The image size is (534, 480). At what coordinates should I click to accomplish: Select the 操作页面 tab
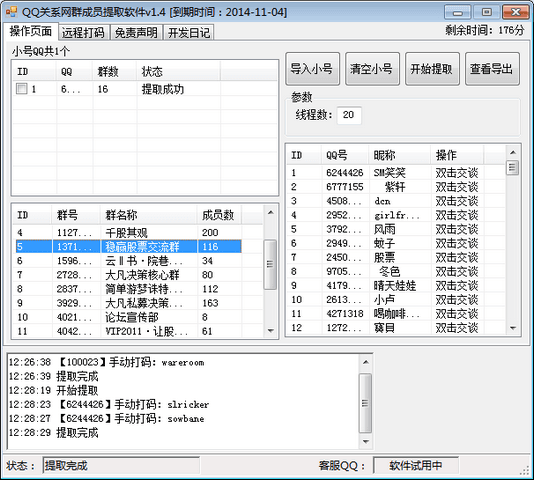click(x=31, y=31)
